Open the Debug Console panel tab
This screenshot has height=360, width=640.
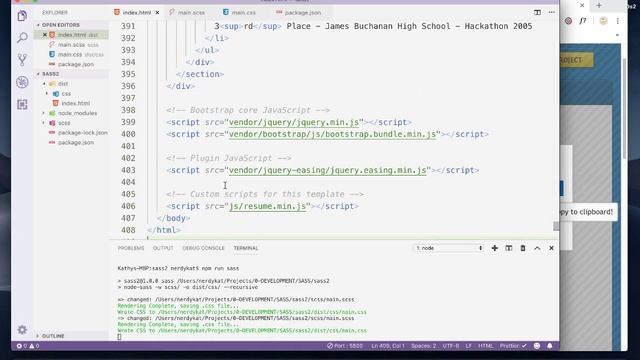point(203,248)
